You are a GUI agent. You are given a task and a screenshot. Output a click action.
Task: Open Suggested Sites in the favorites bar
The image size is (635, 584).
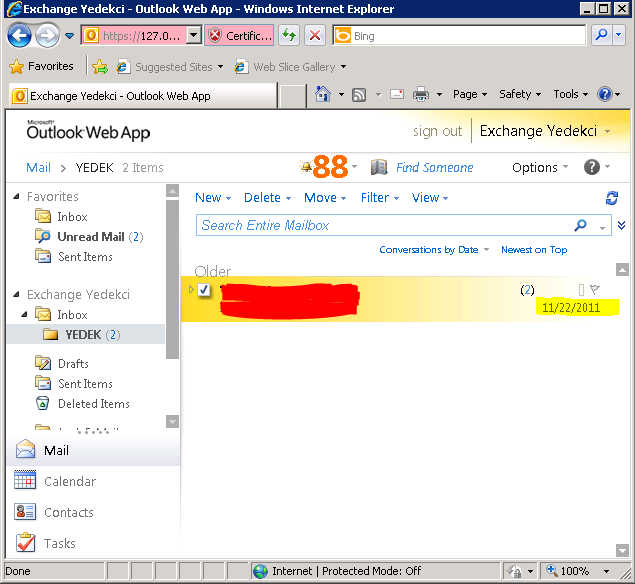[170, 67]
